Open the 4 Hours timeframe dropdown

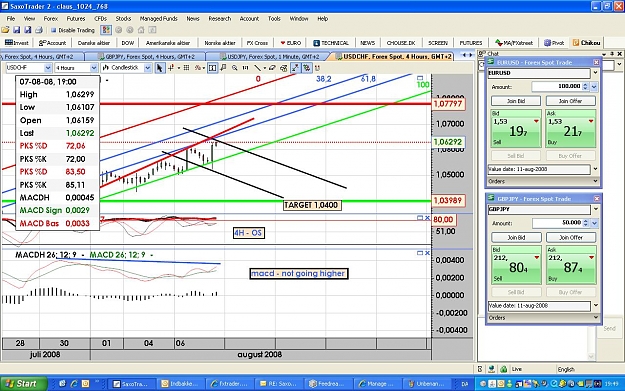94,68
